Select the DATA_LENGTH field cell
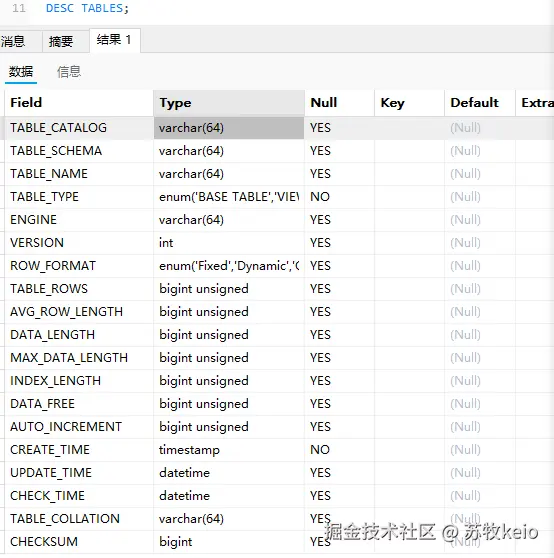This screenshot has width=554, height=558. coord(79,335)
